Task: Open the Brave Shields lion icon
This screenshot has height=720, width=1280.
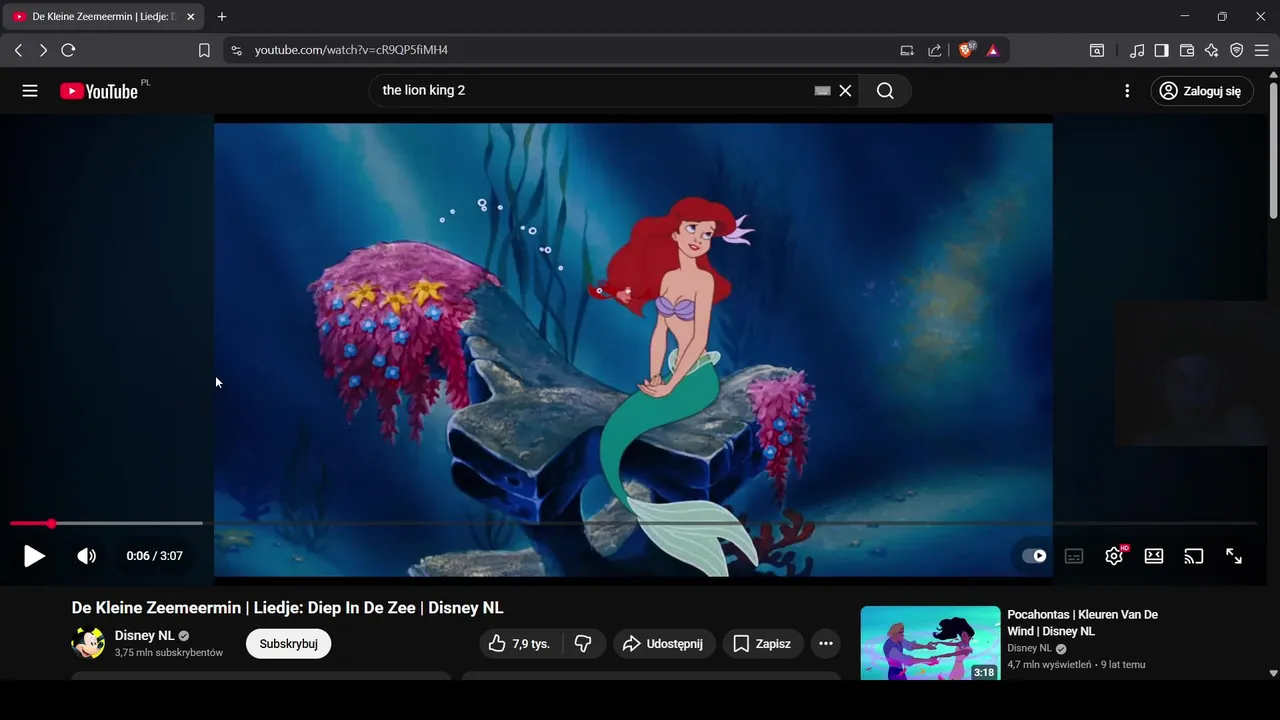Action: [x=966, y=50]
